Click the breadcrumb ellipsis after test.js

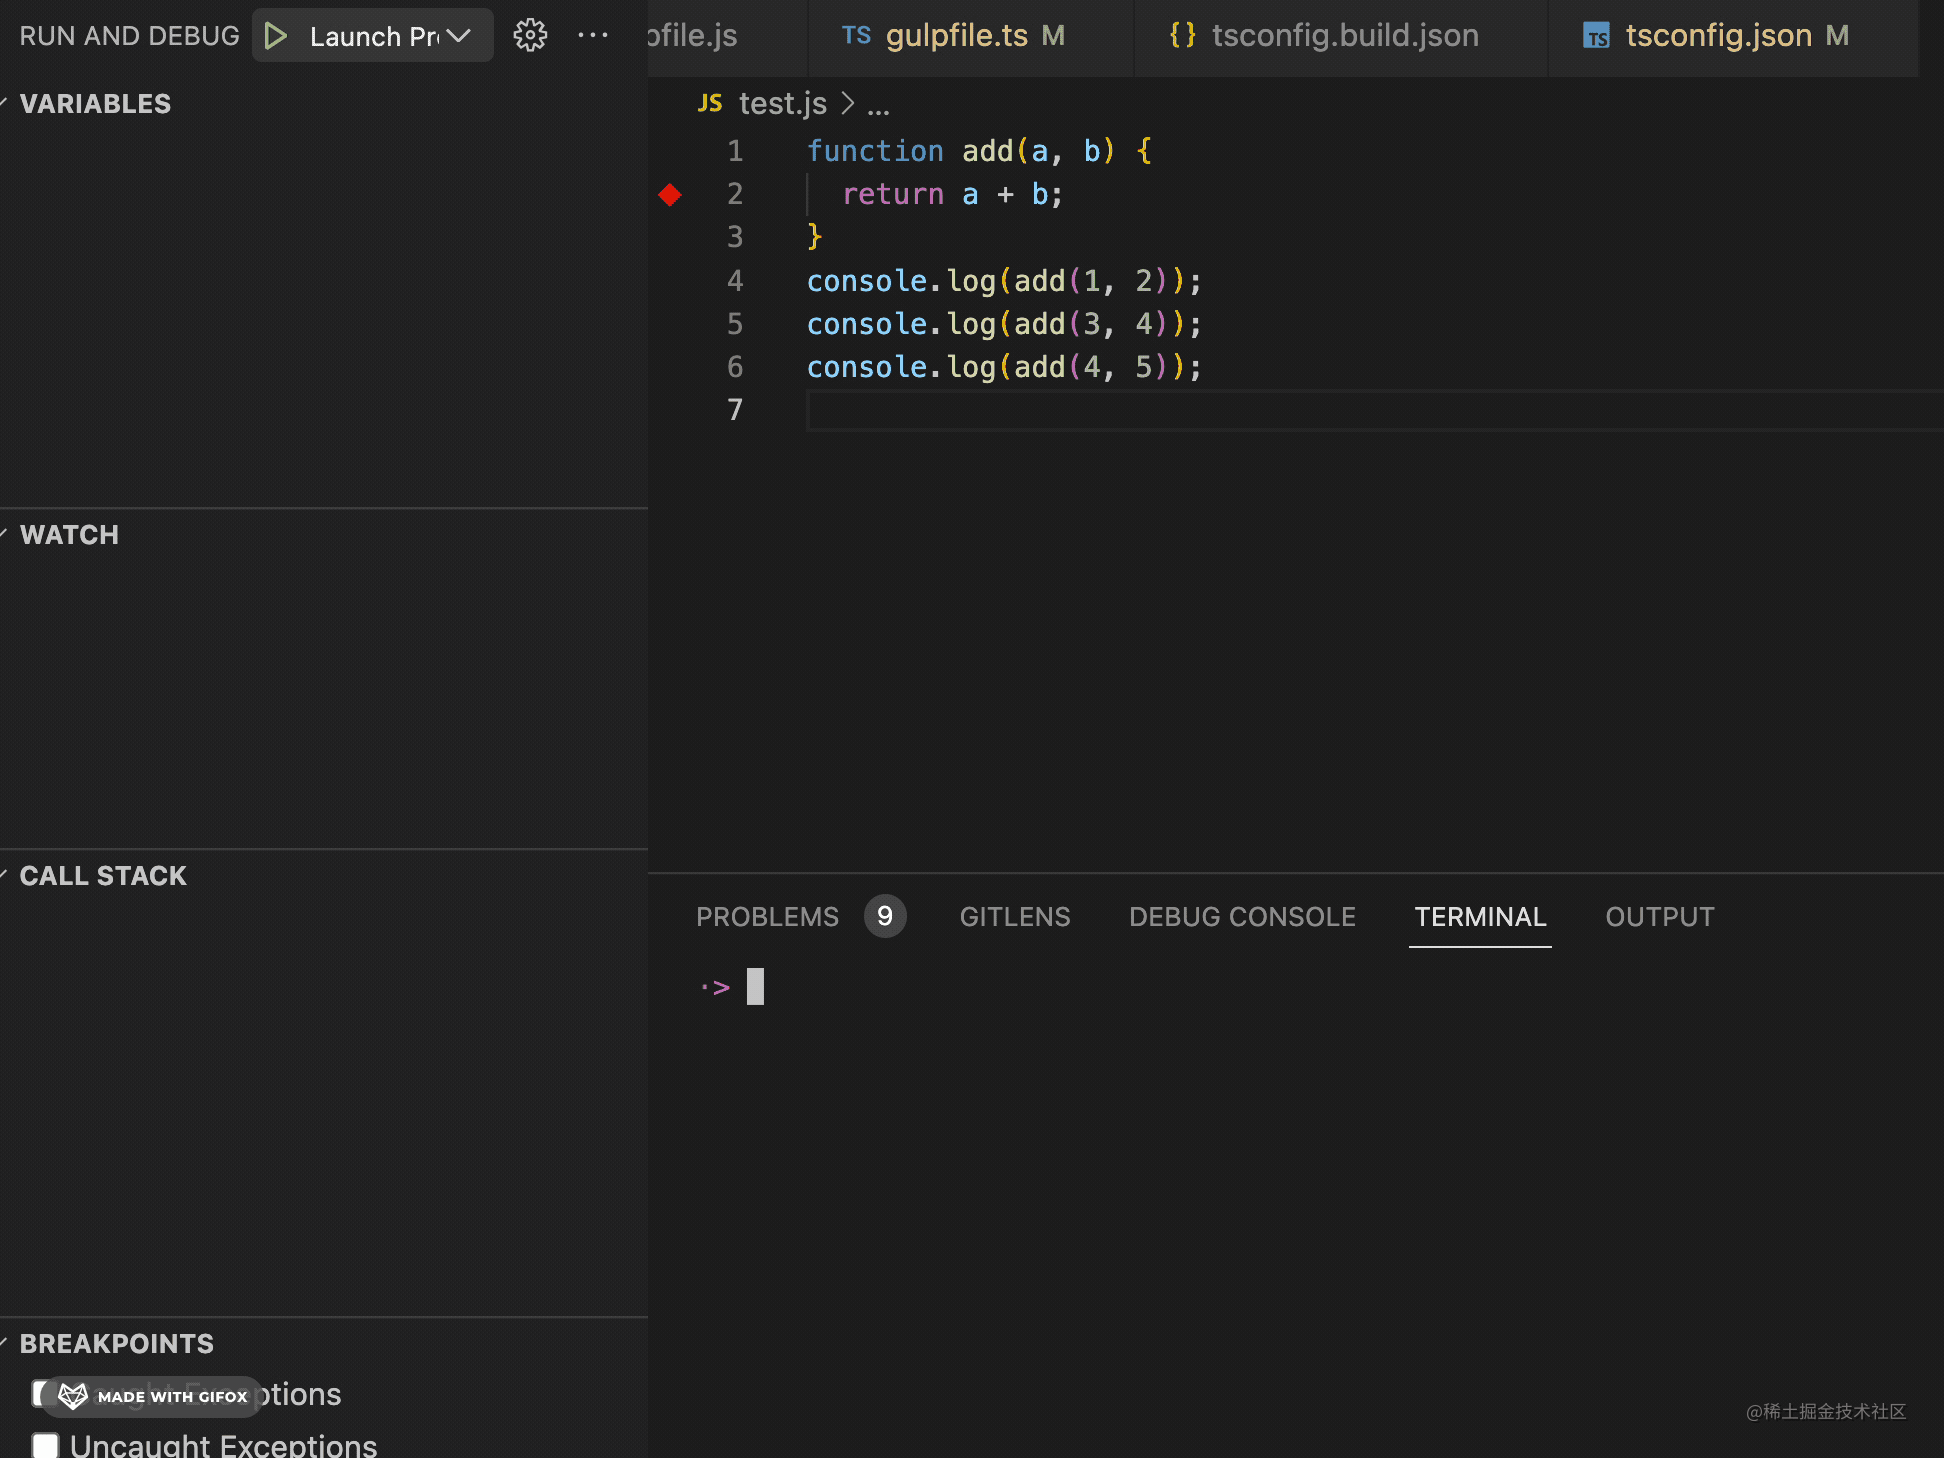pos(878,105)
